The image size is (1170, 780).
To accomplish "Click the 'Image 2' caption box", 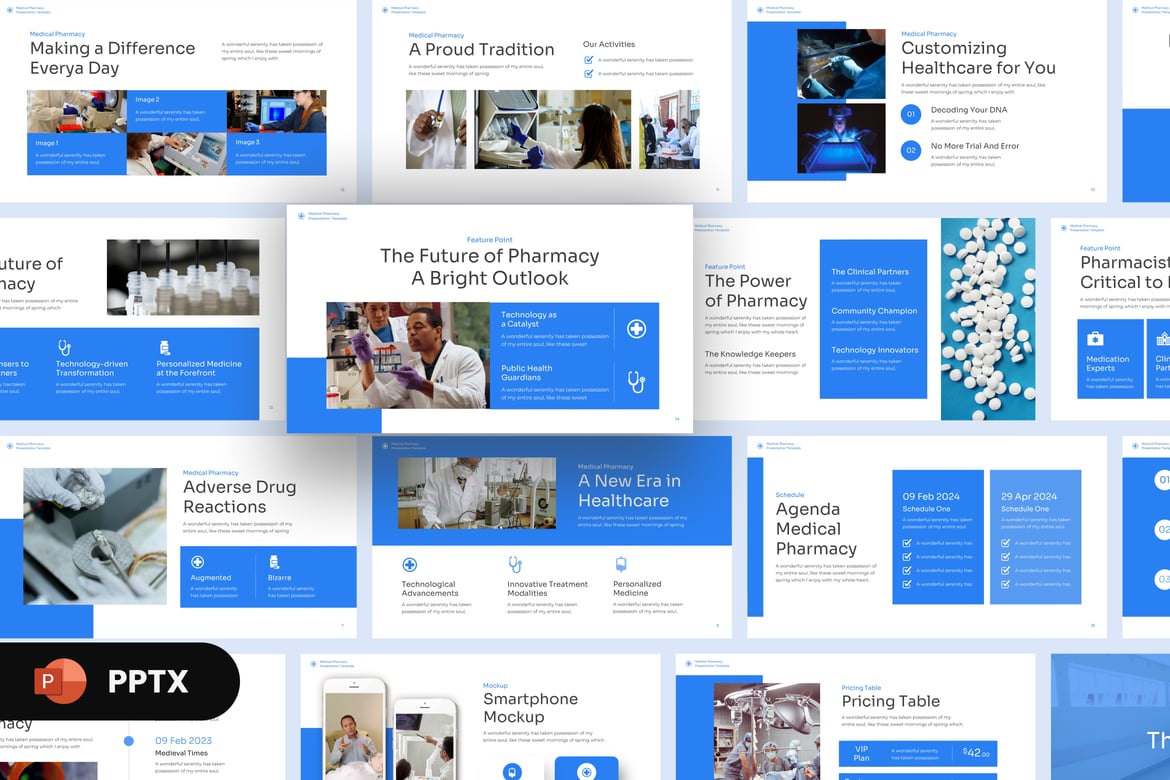I will click(176, 111).
